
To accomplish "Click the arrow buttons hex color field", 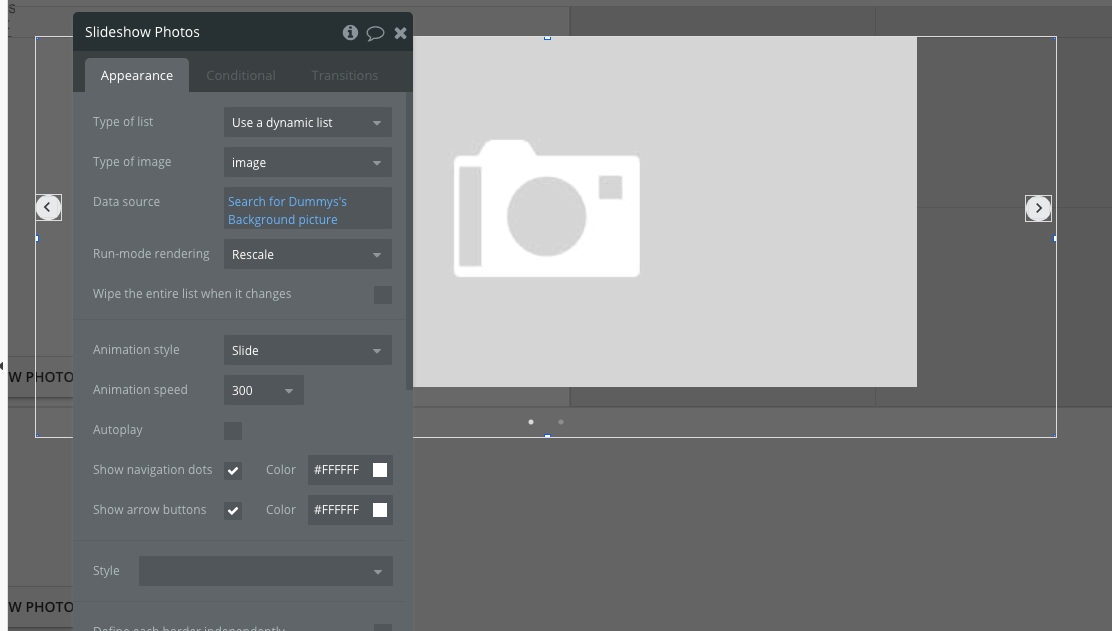I will point(337,510).
